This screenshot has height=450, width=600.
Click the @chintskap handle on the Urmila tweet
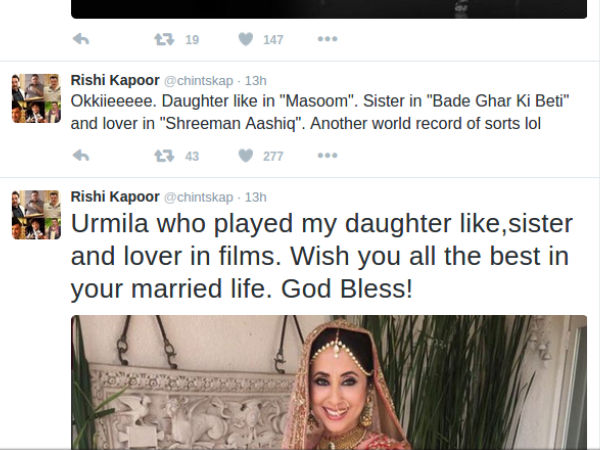(200, 196)
